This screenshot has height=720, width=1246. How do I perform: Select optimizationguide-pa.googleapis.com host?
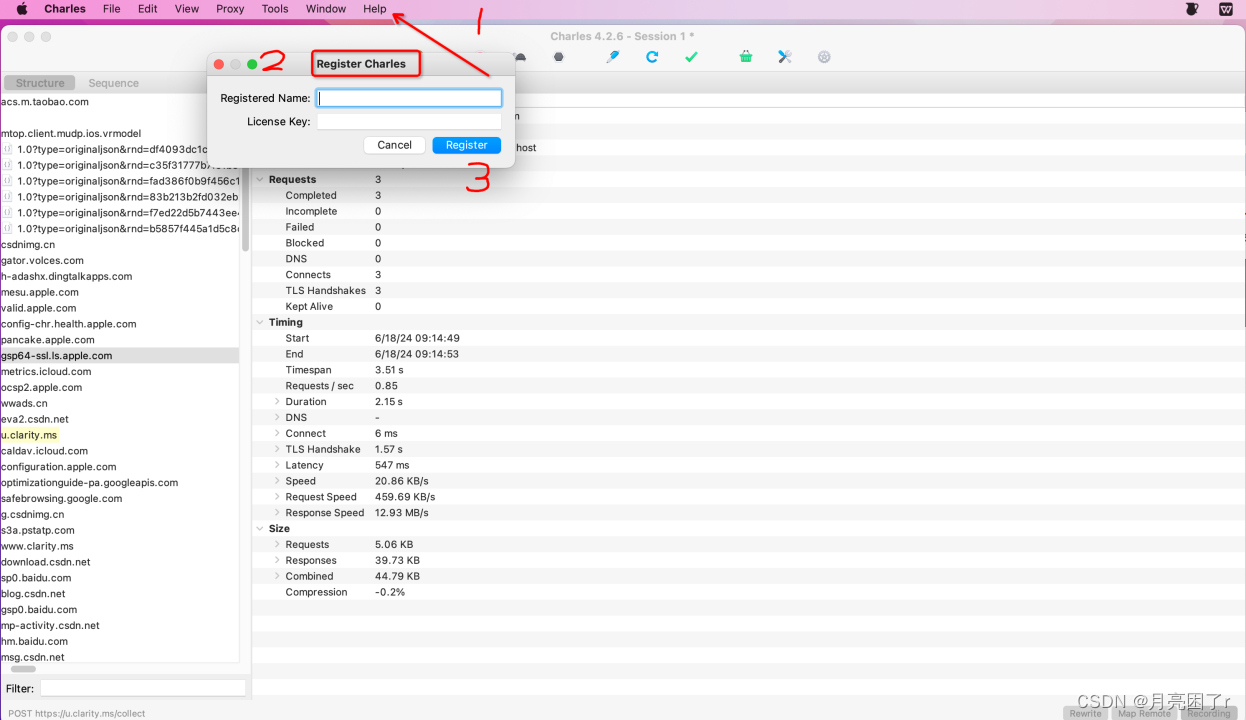click(89, 483)
